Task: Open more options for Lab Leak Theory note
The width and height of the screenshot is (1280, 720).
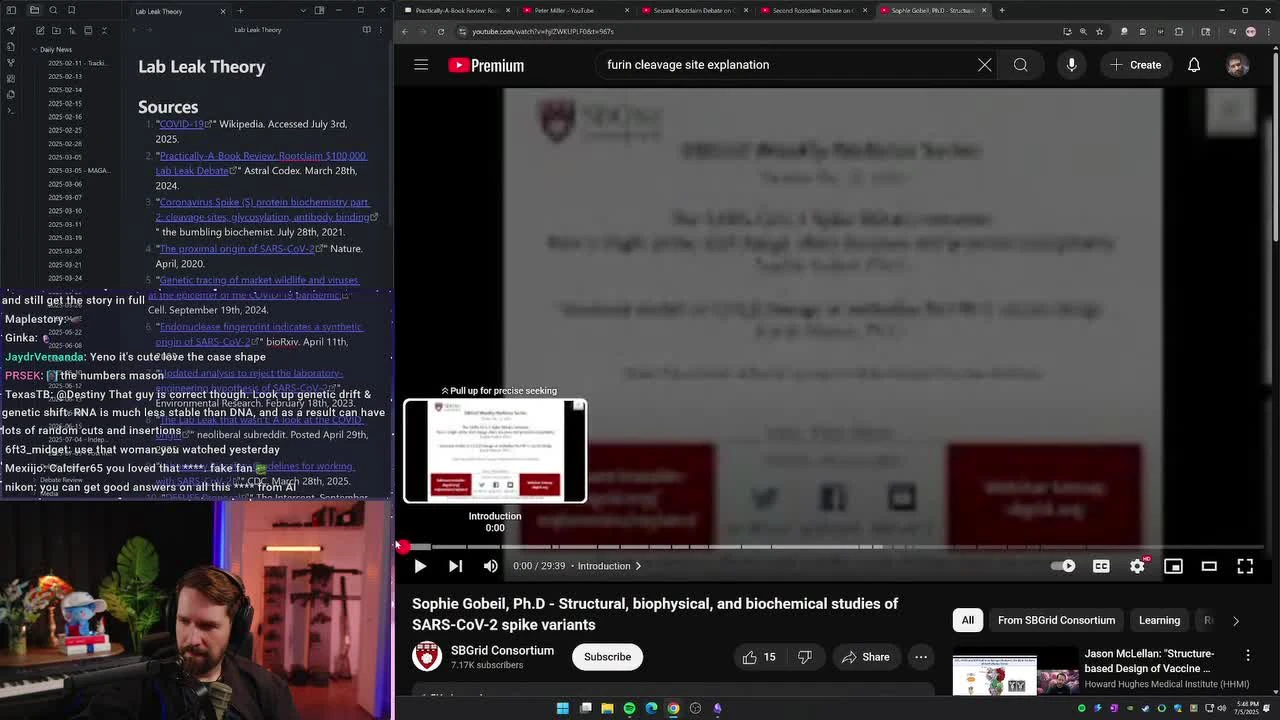Action: pyautogui.click(x=381, y=30)
